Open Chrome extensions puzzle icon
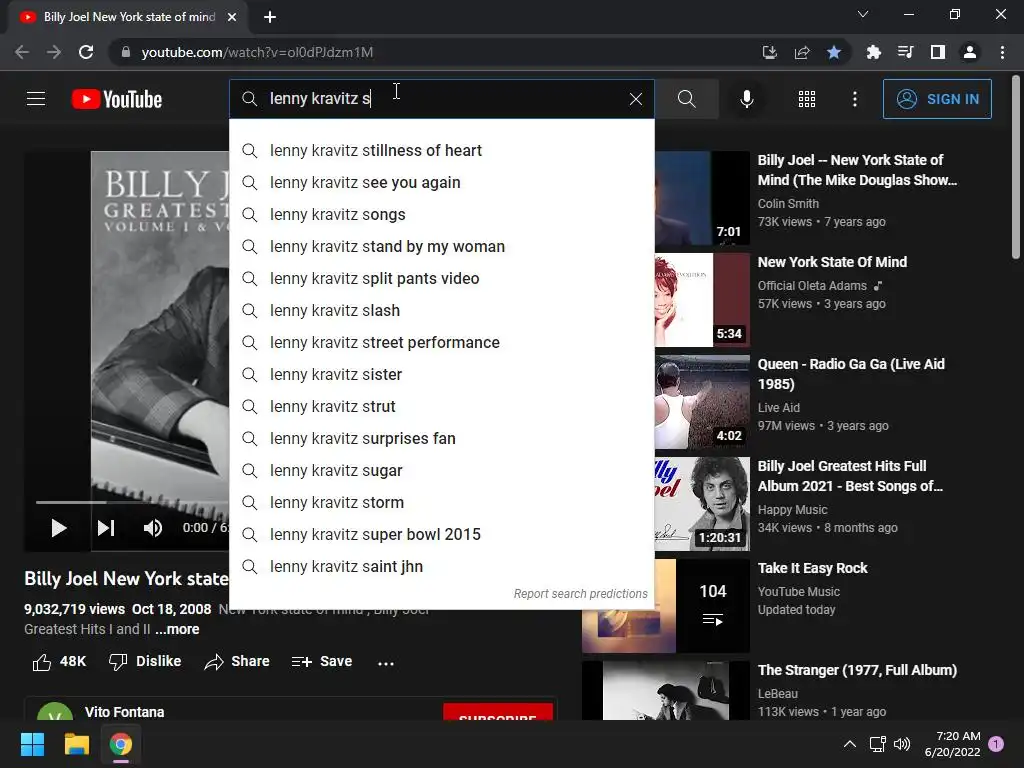Image resolution: width=1024 pixels, height=768 pixels. pyautogui.click(x=873, y=52)
